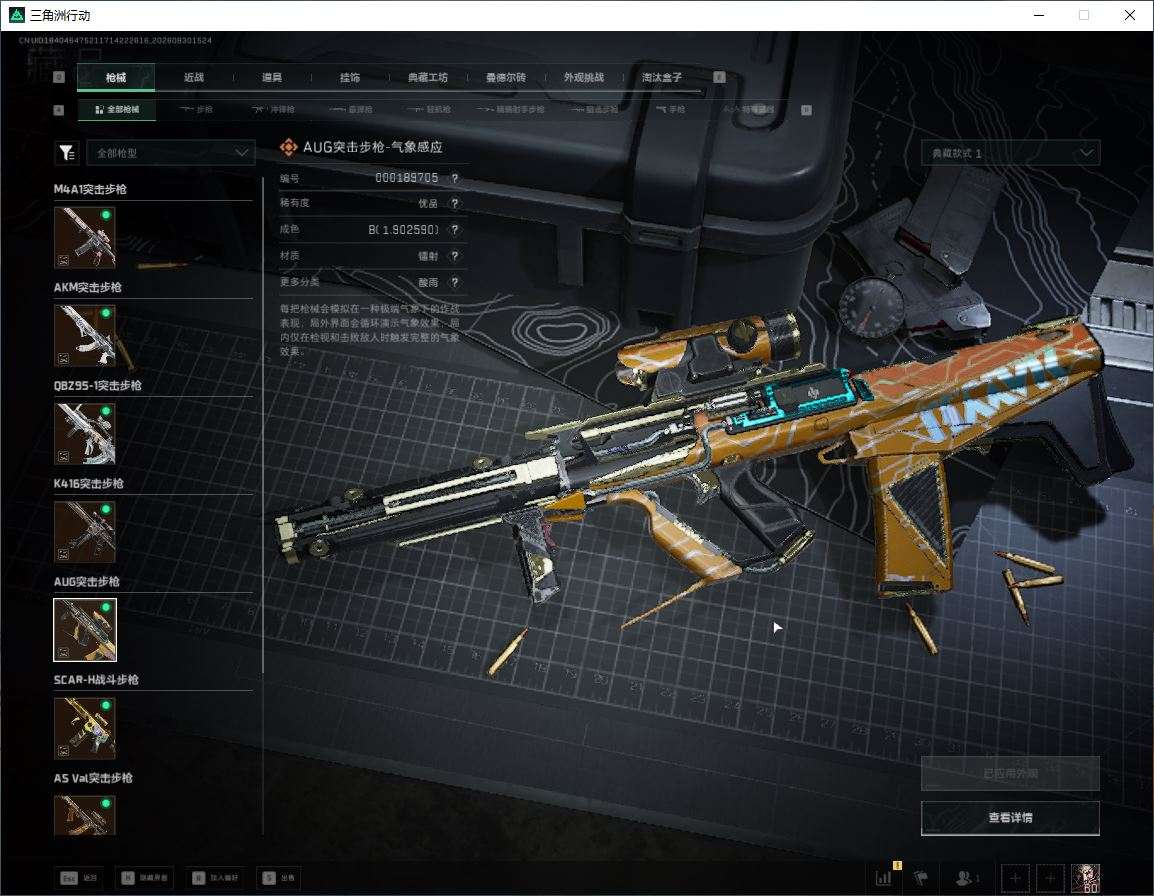Click the AUG突击步枪-气象感应 title
This screenshot has height=896, width=1154.
coord(373,147)
